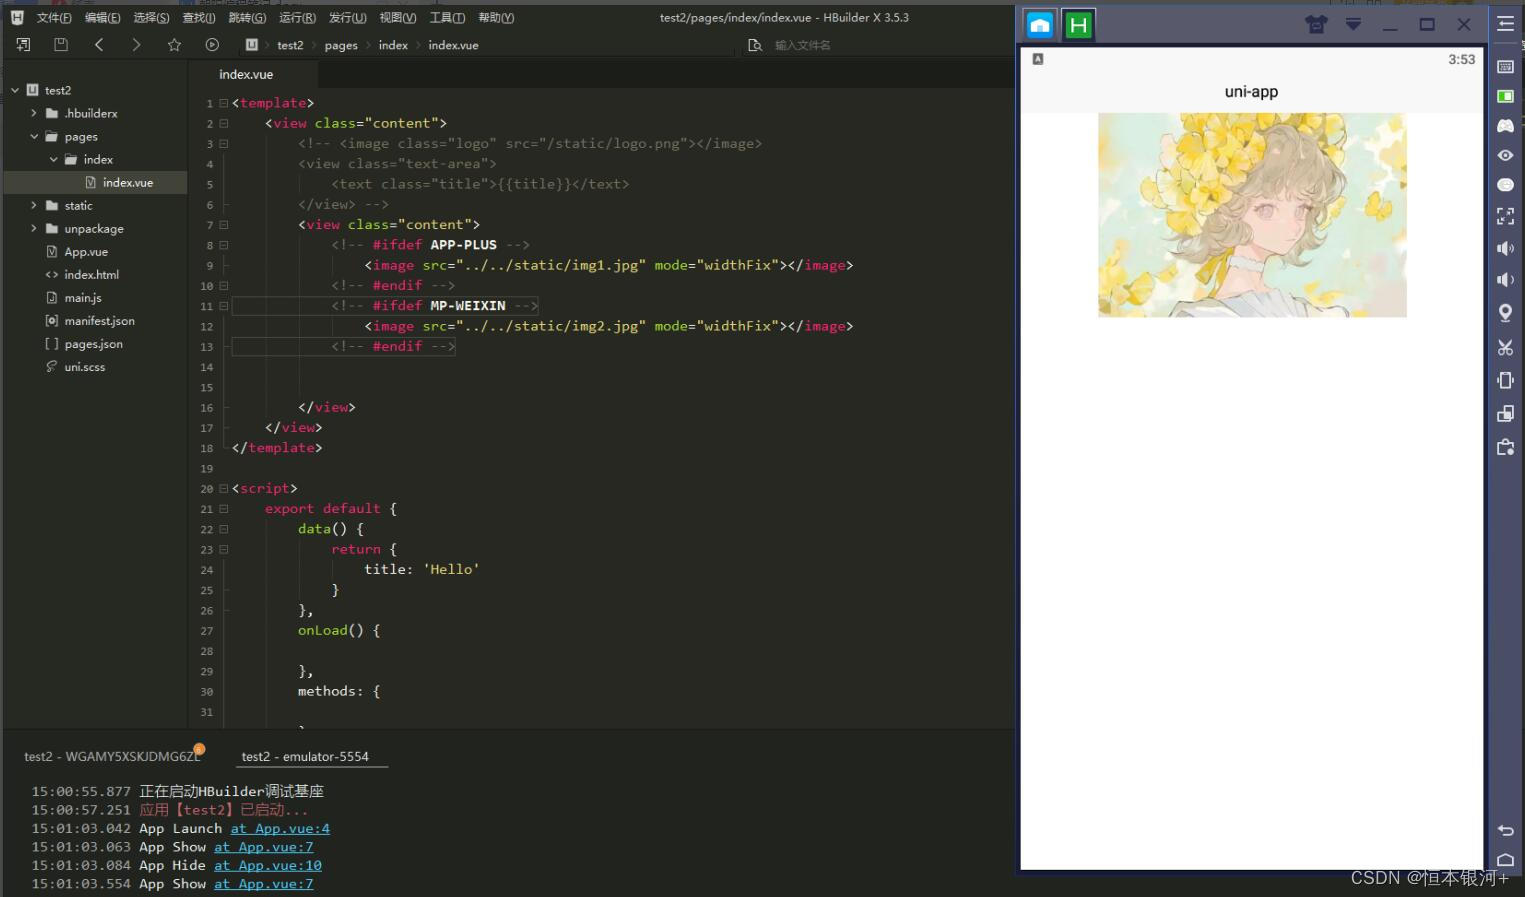Click the rotate screen icon in emulator sidebar
Screen dimensions: 1525x897
tap(1505, 380)
